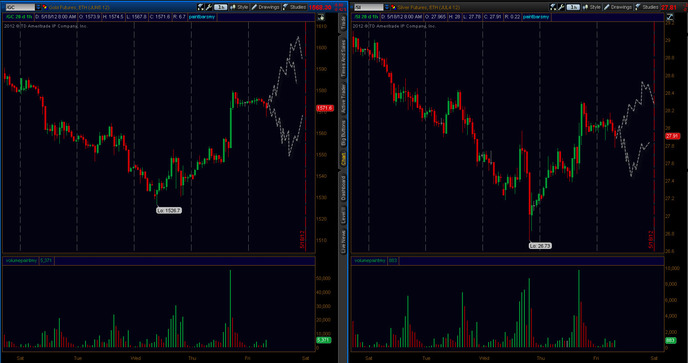The image size is (688, 363).
Task: Open Drawings menu on silver chart
Action: point(617,7)
